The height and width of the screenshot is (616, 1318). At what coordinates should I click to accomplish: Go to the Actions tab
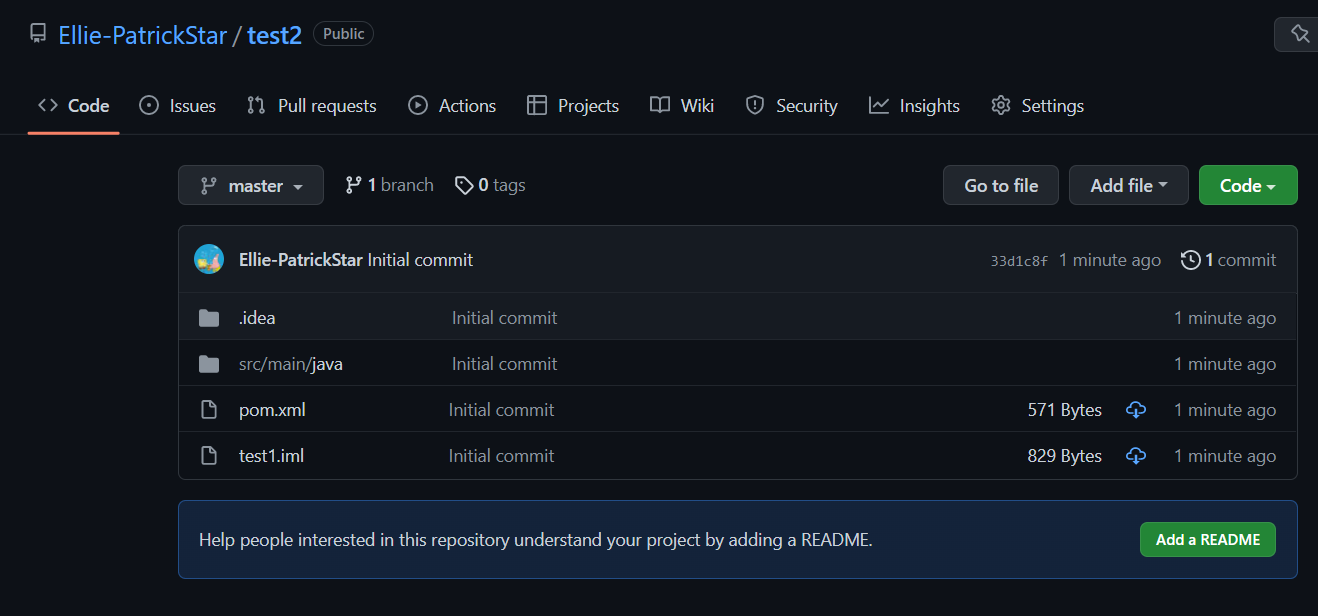click(x=452, y=105)
